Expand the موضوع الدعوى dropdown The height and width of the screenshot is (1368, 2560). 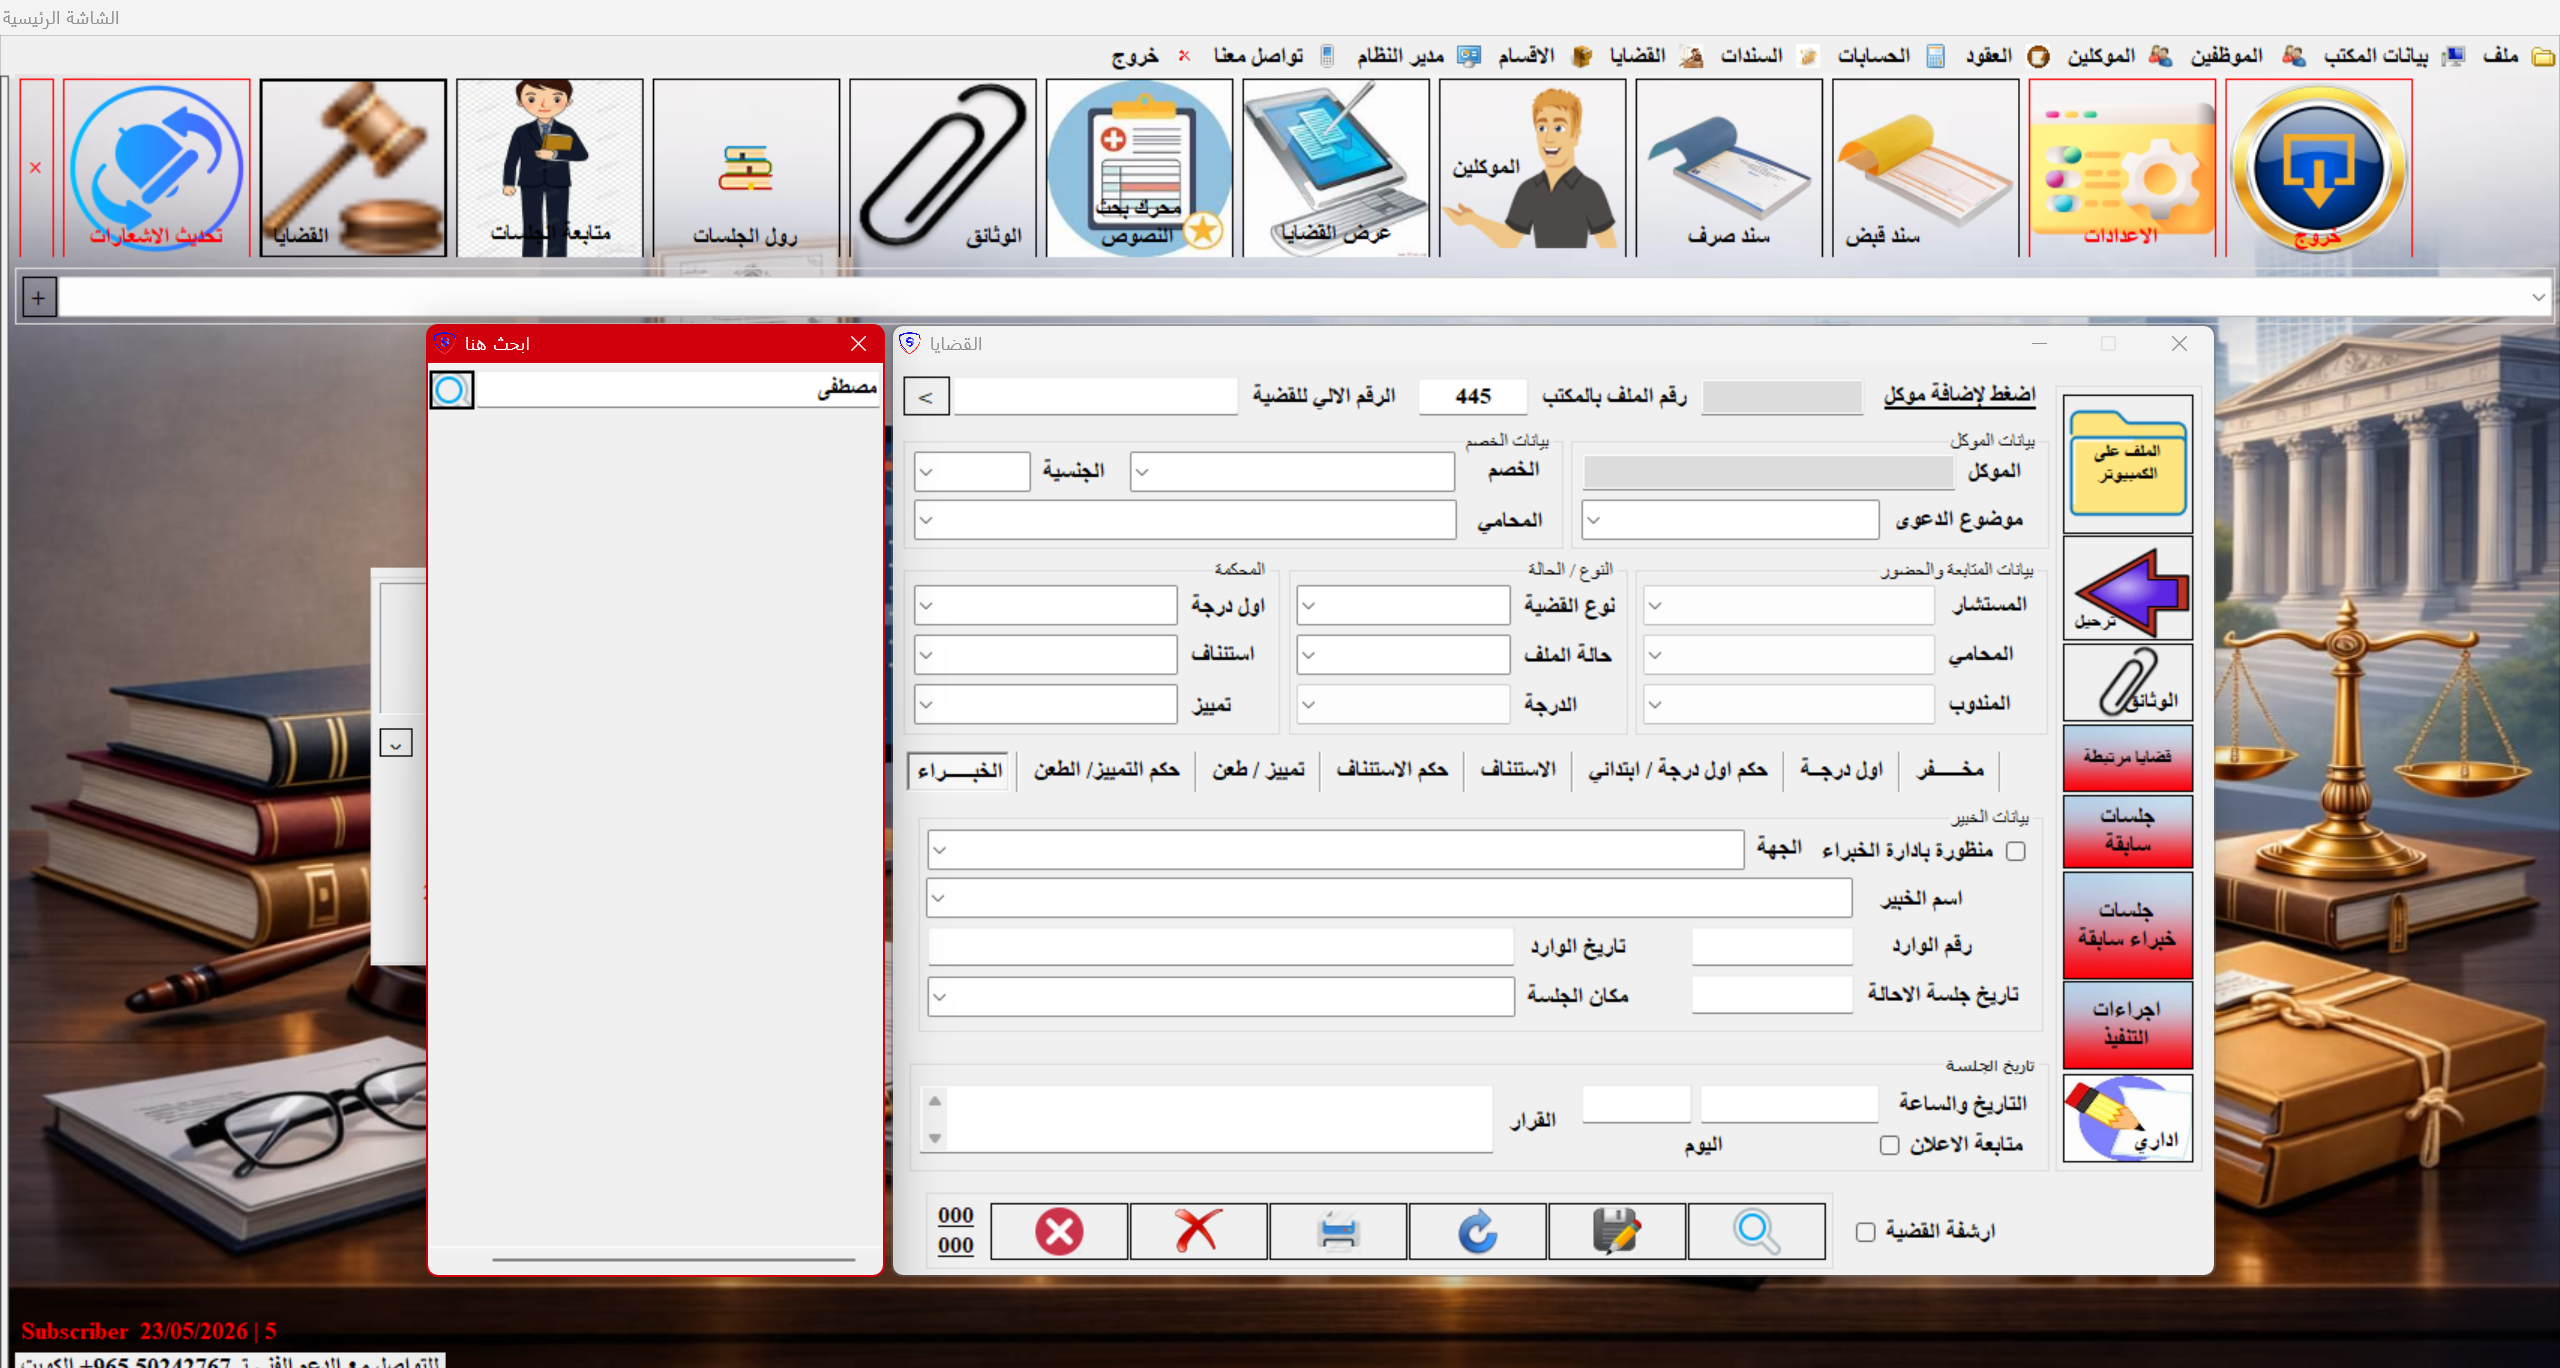1594,521
